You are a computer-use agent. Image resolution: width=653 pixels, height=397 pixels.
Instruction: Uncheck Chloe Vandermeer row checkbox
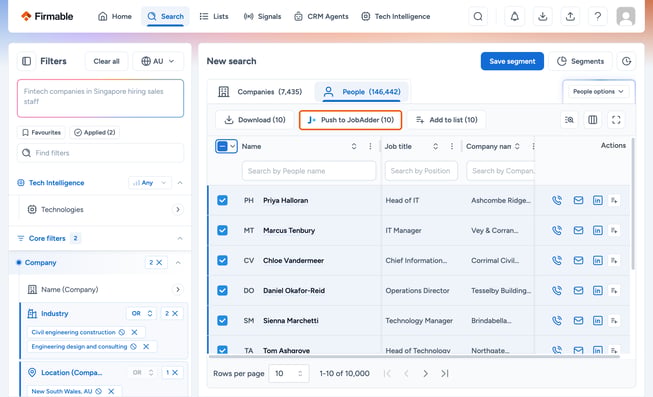pos(222,260)
